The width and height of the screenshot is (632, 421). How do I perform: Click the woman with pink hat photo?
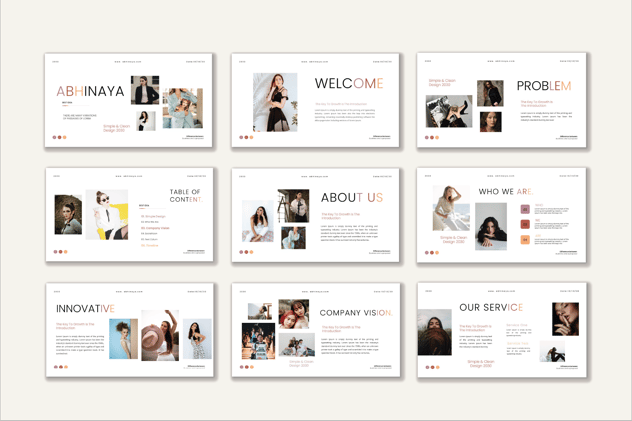(x=160, y=335)
